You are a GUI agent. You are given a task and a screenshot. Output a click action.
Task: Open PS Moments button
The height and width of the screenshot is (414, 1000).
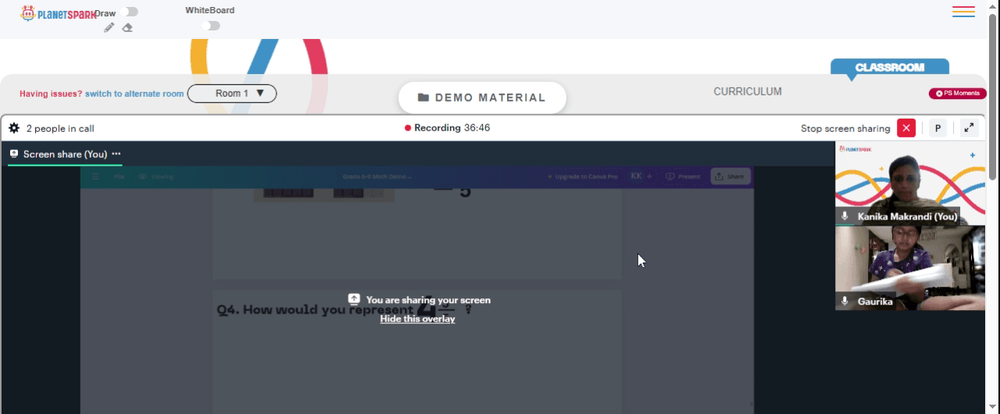(x=957, y=94)
